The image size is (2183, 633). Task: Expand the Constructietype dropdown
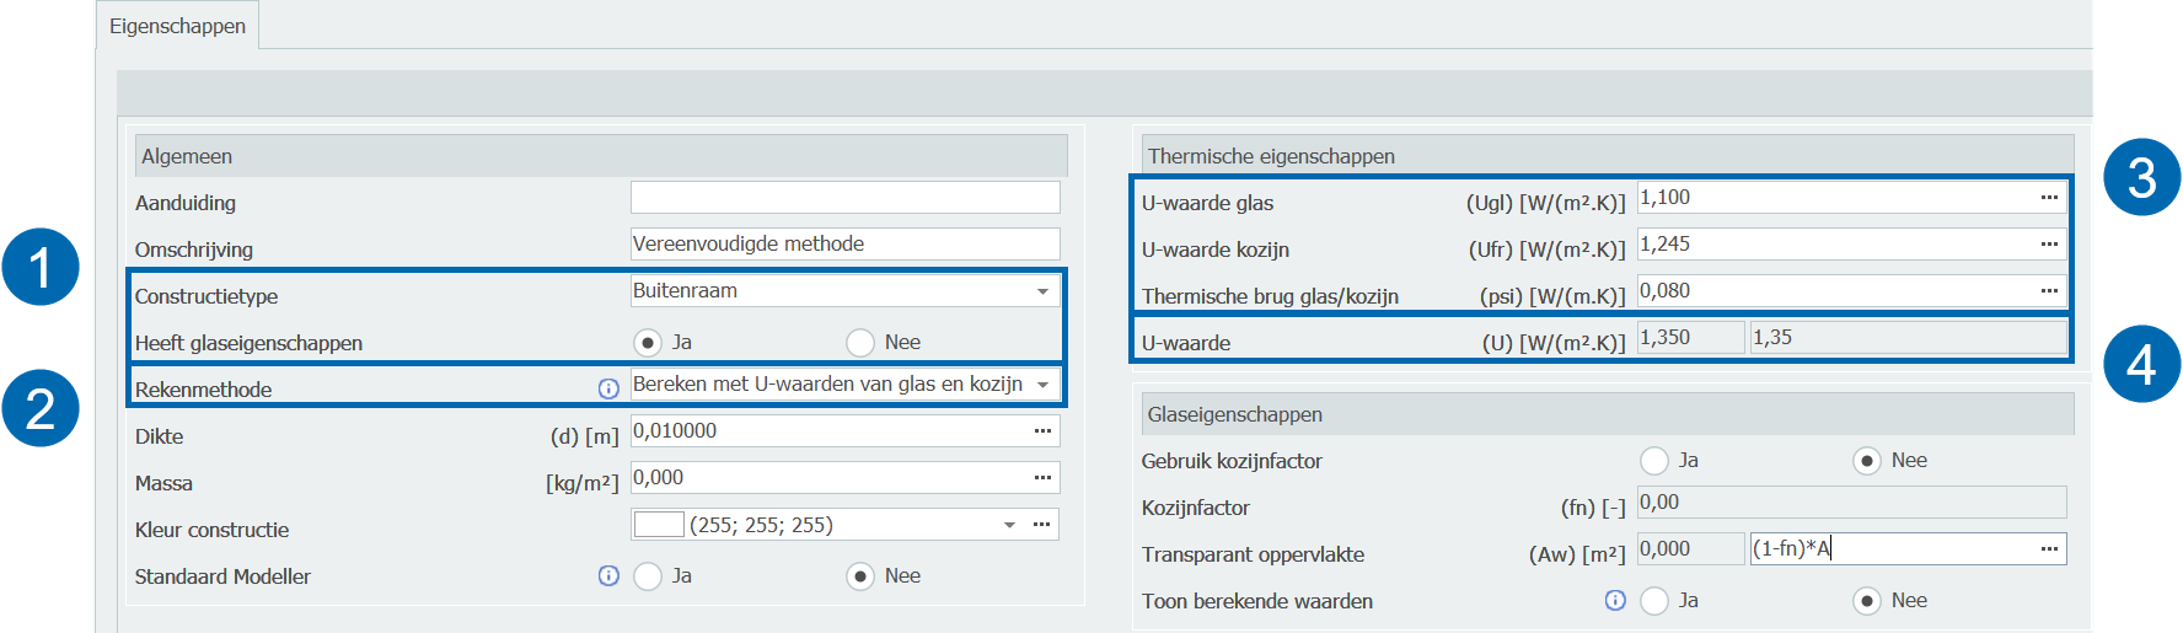click(x=1042, y=291)
